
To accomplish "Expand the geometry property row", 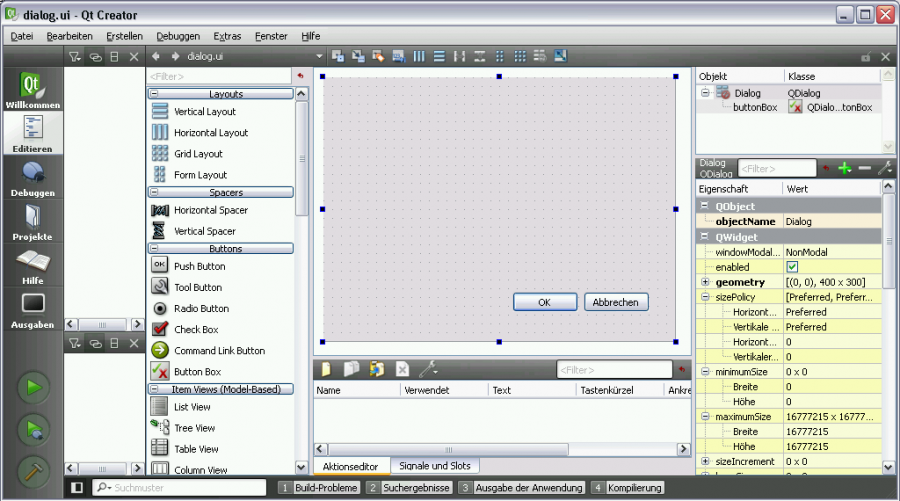I will pos(706,282).
